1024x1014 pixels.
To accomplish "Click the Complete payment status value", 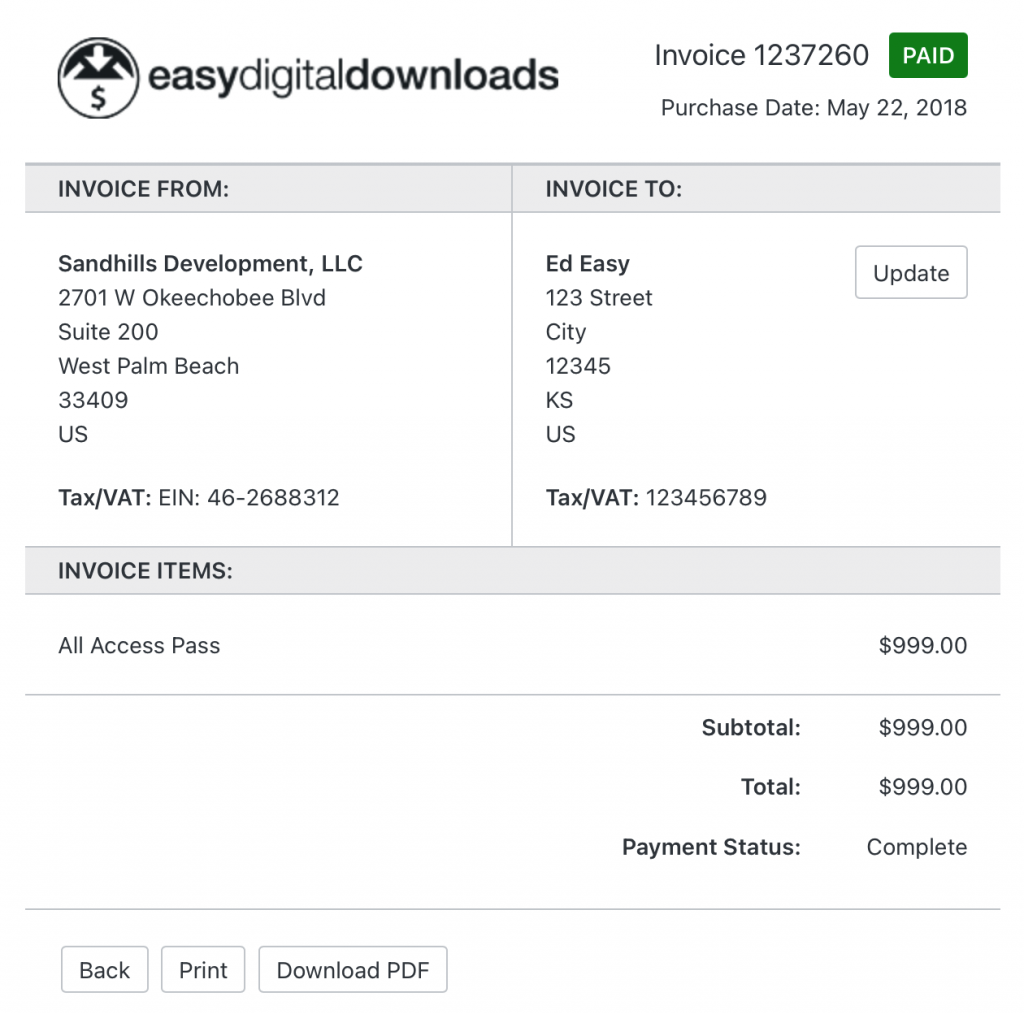I will pos(916,848).
